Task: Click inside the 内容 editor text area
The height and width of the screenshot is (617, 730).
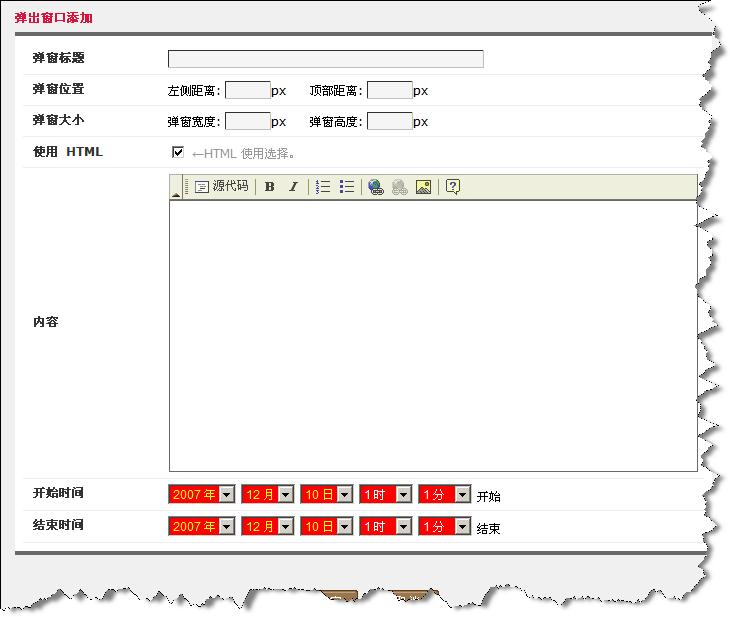Action: click(433, 336)
